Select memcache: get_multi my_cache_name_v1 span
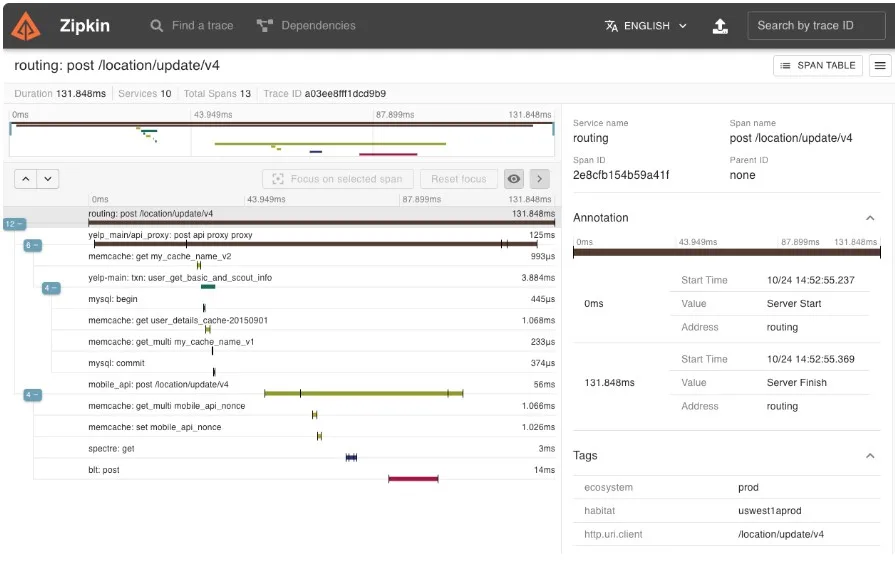The width and height of the screenshot is (895, 573). click(321, 345)
